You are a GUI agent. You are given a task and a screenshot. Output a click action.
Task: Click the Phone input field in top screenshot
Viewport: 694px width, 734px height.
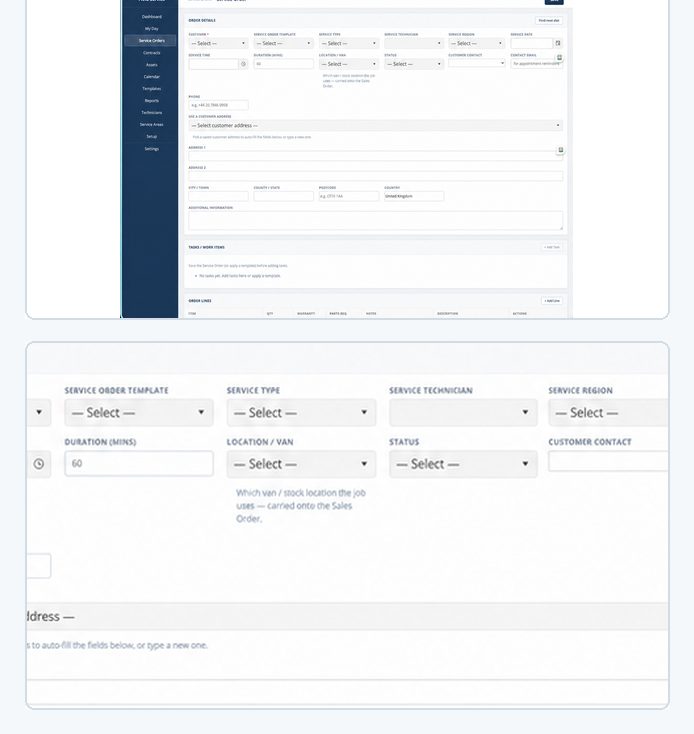click(218, 105)
